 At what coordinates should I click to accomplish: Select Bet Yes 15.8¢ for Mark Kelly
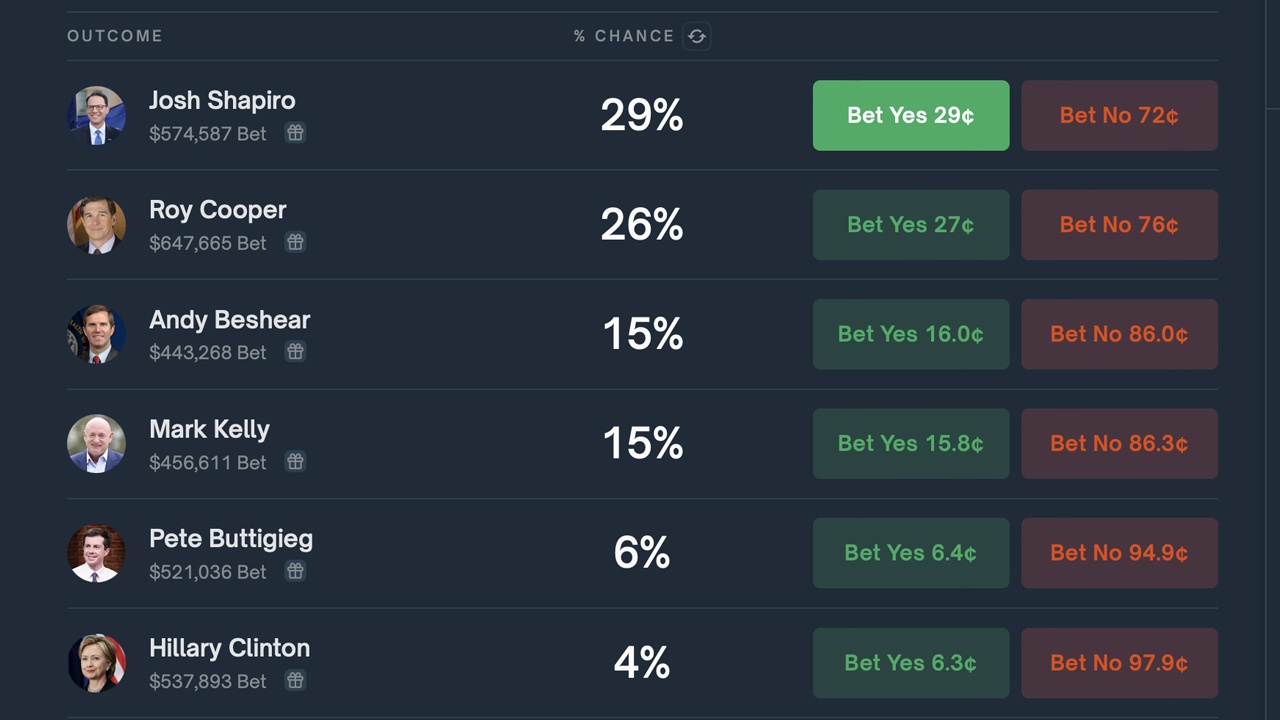[x=910, y=443]
